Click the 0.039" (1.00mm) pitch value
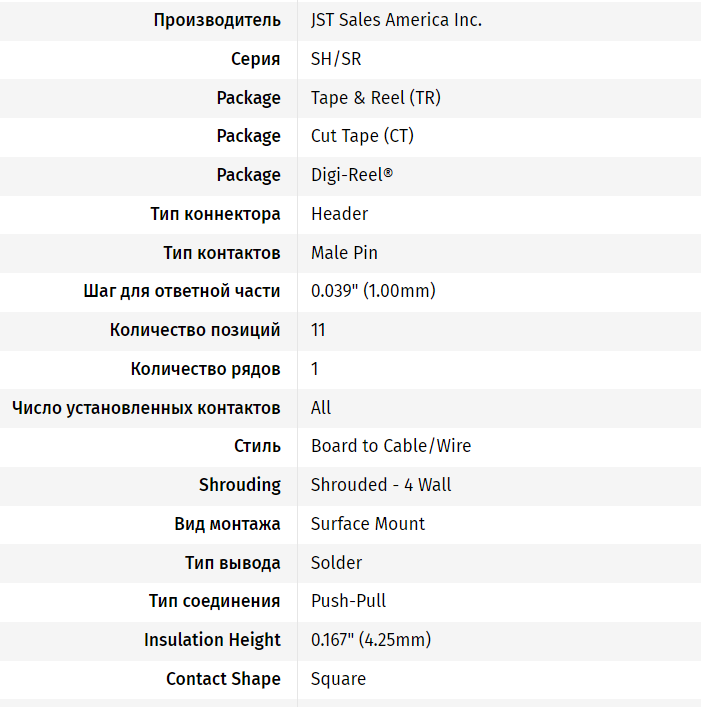Viewport: 701px width, 707px height. point(373,291)
